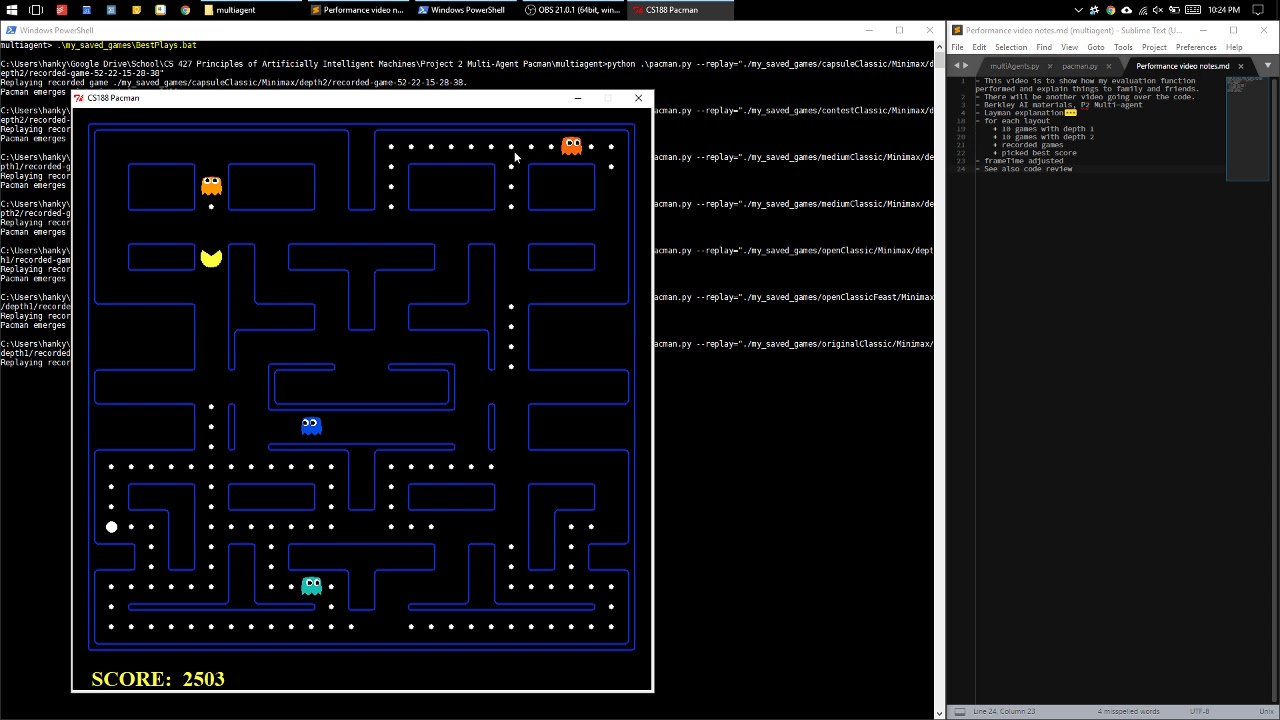Switch to OBS 21.0.1 taskbar button
The image size is (1280, 720).
point(573,10)
